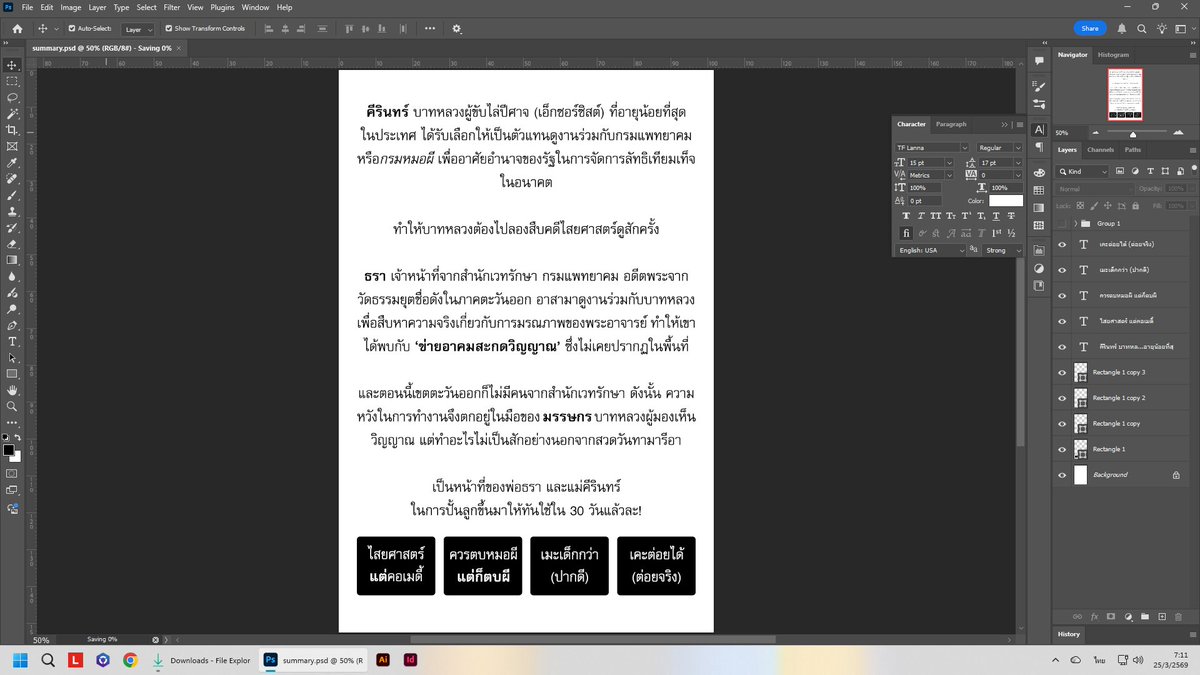Open the Filter menu

[172, 7]
